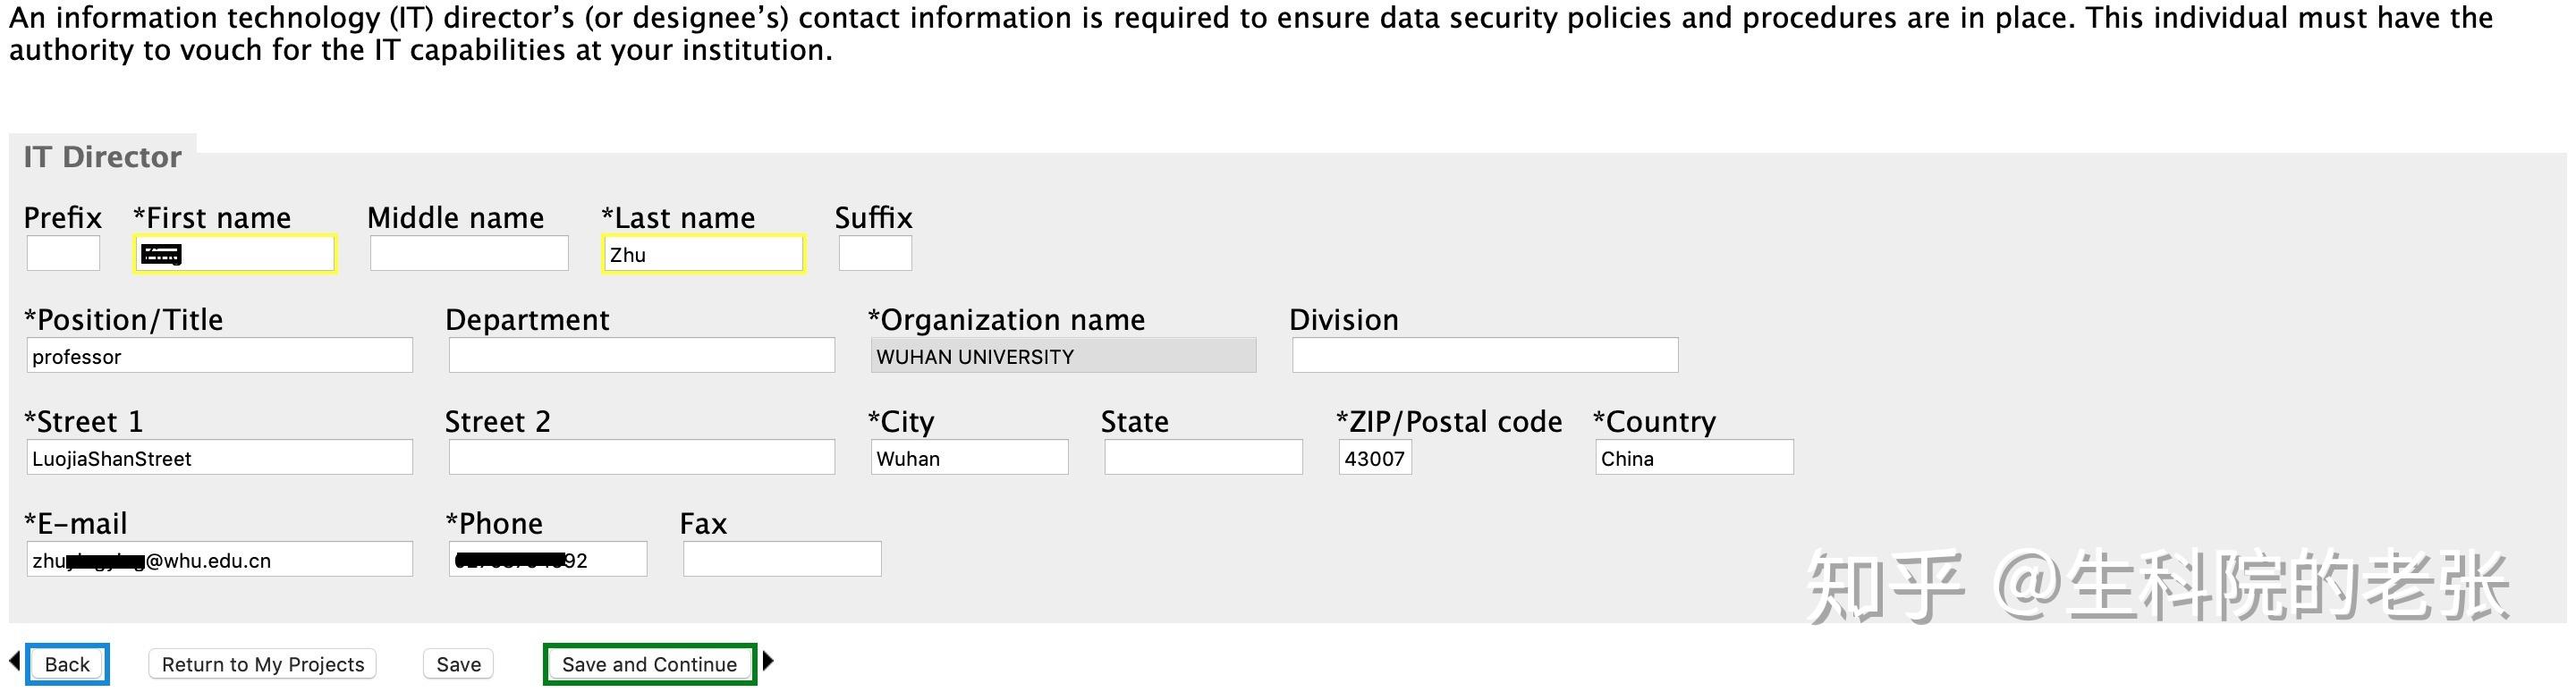2576x692 pixels.
Task: Select the First name input box
Action: pyautogui.click(x=235, y=254)
